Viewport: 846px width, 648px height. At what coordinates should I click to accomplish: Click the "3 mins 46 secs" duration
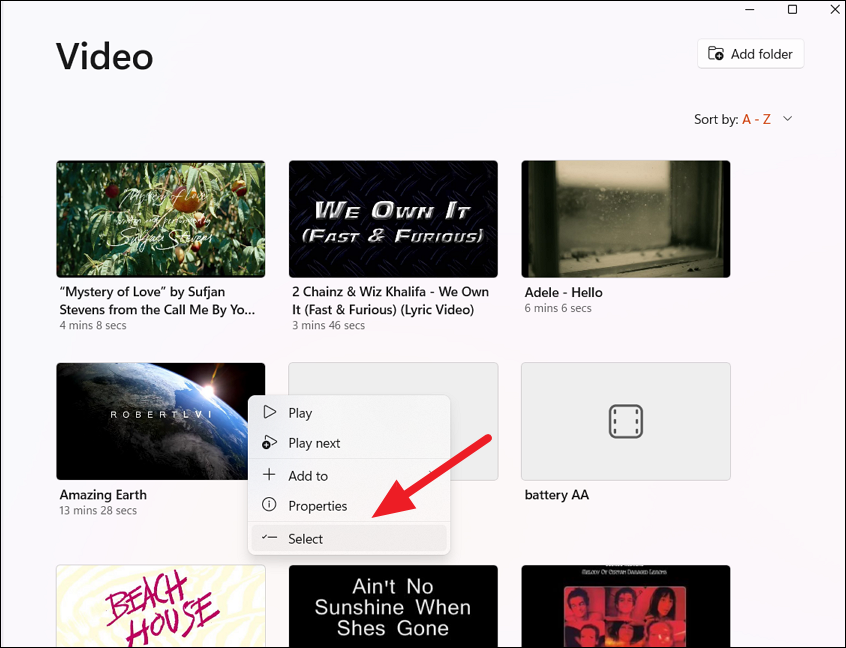coord(329,325)
